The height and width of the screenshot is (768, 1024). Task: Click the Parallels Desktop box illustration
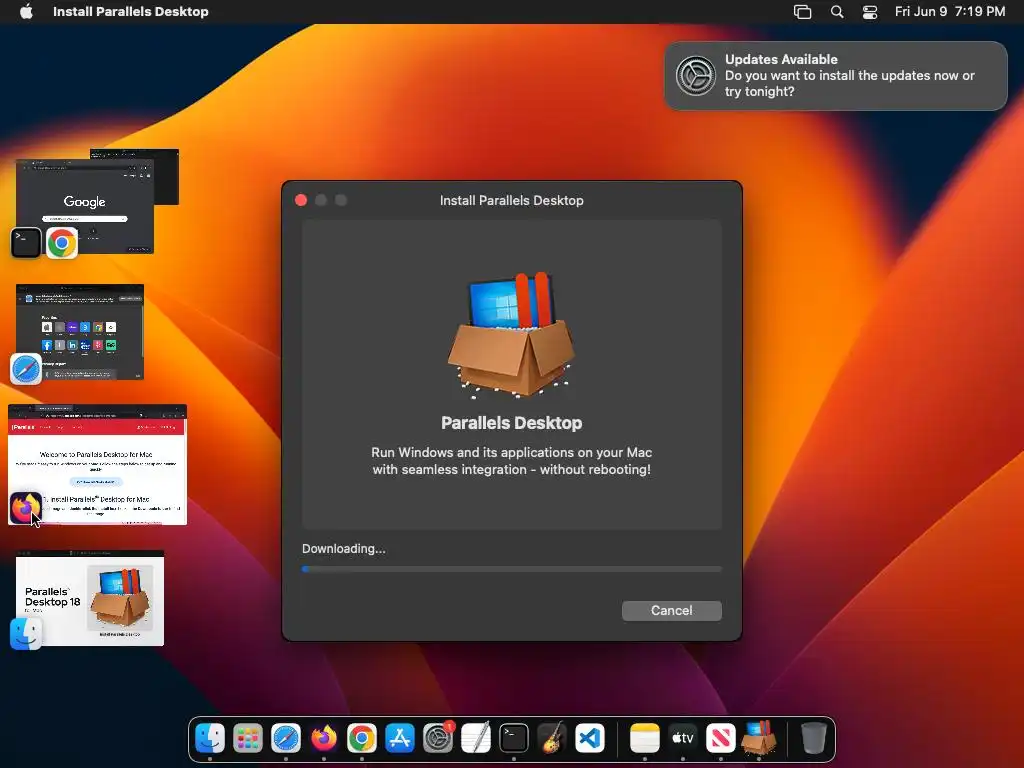511,334
